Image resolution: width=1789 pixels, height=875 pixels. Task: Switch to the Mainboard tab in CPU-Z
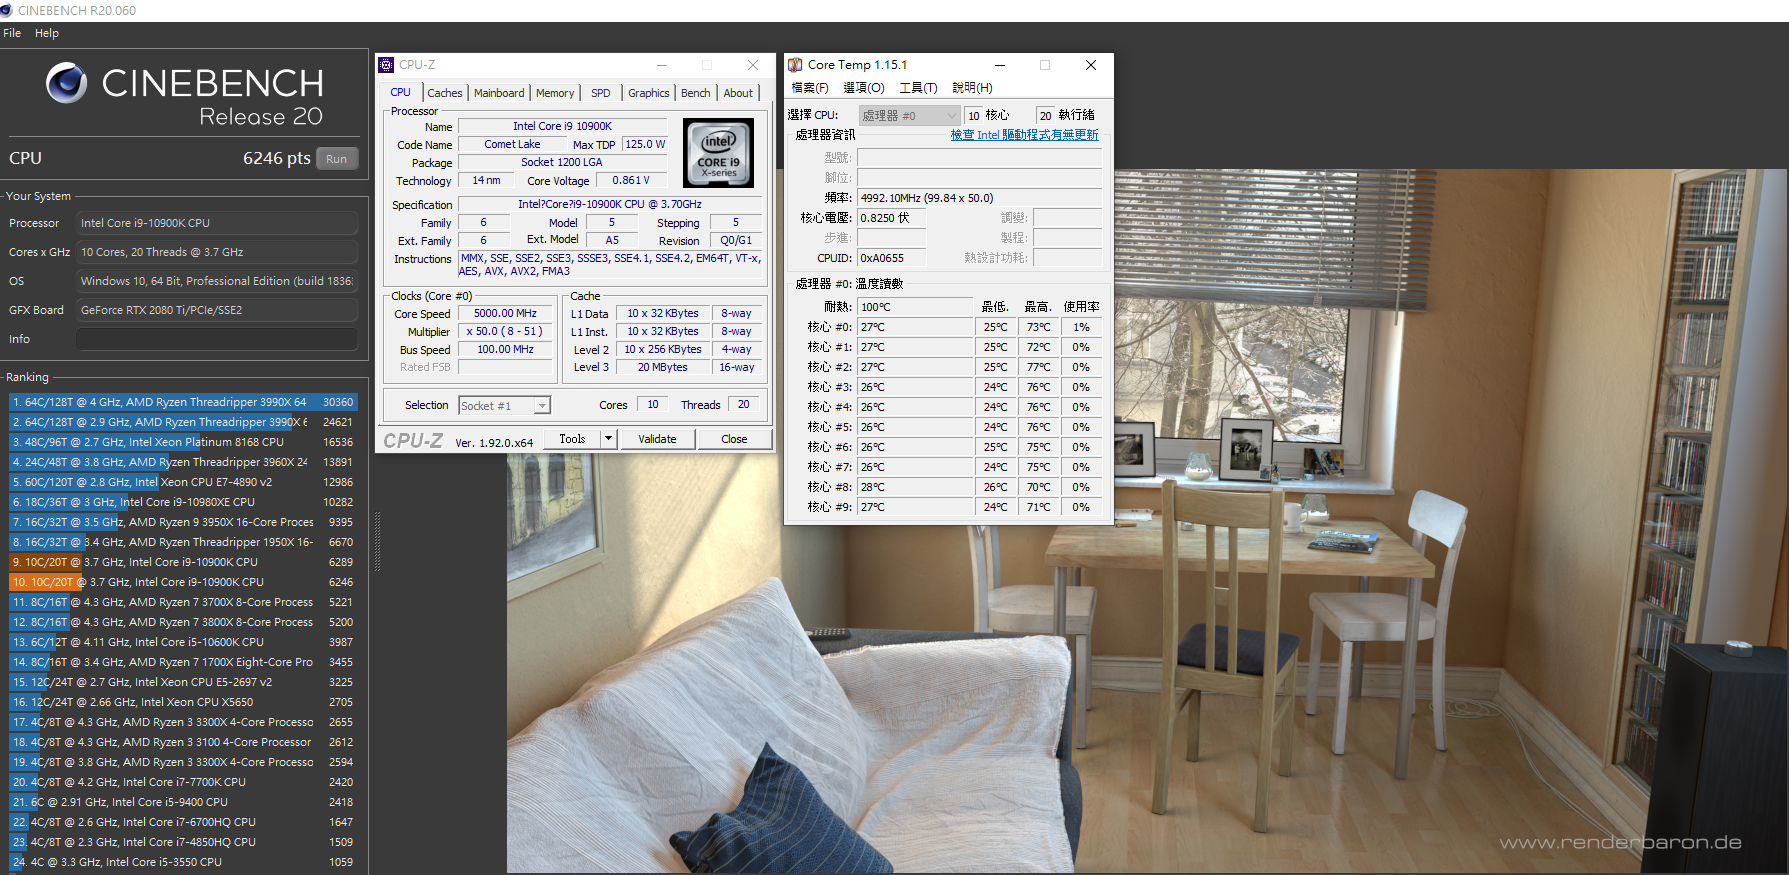tap(499, 93)
